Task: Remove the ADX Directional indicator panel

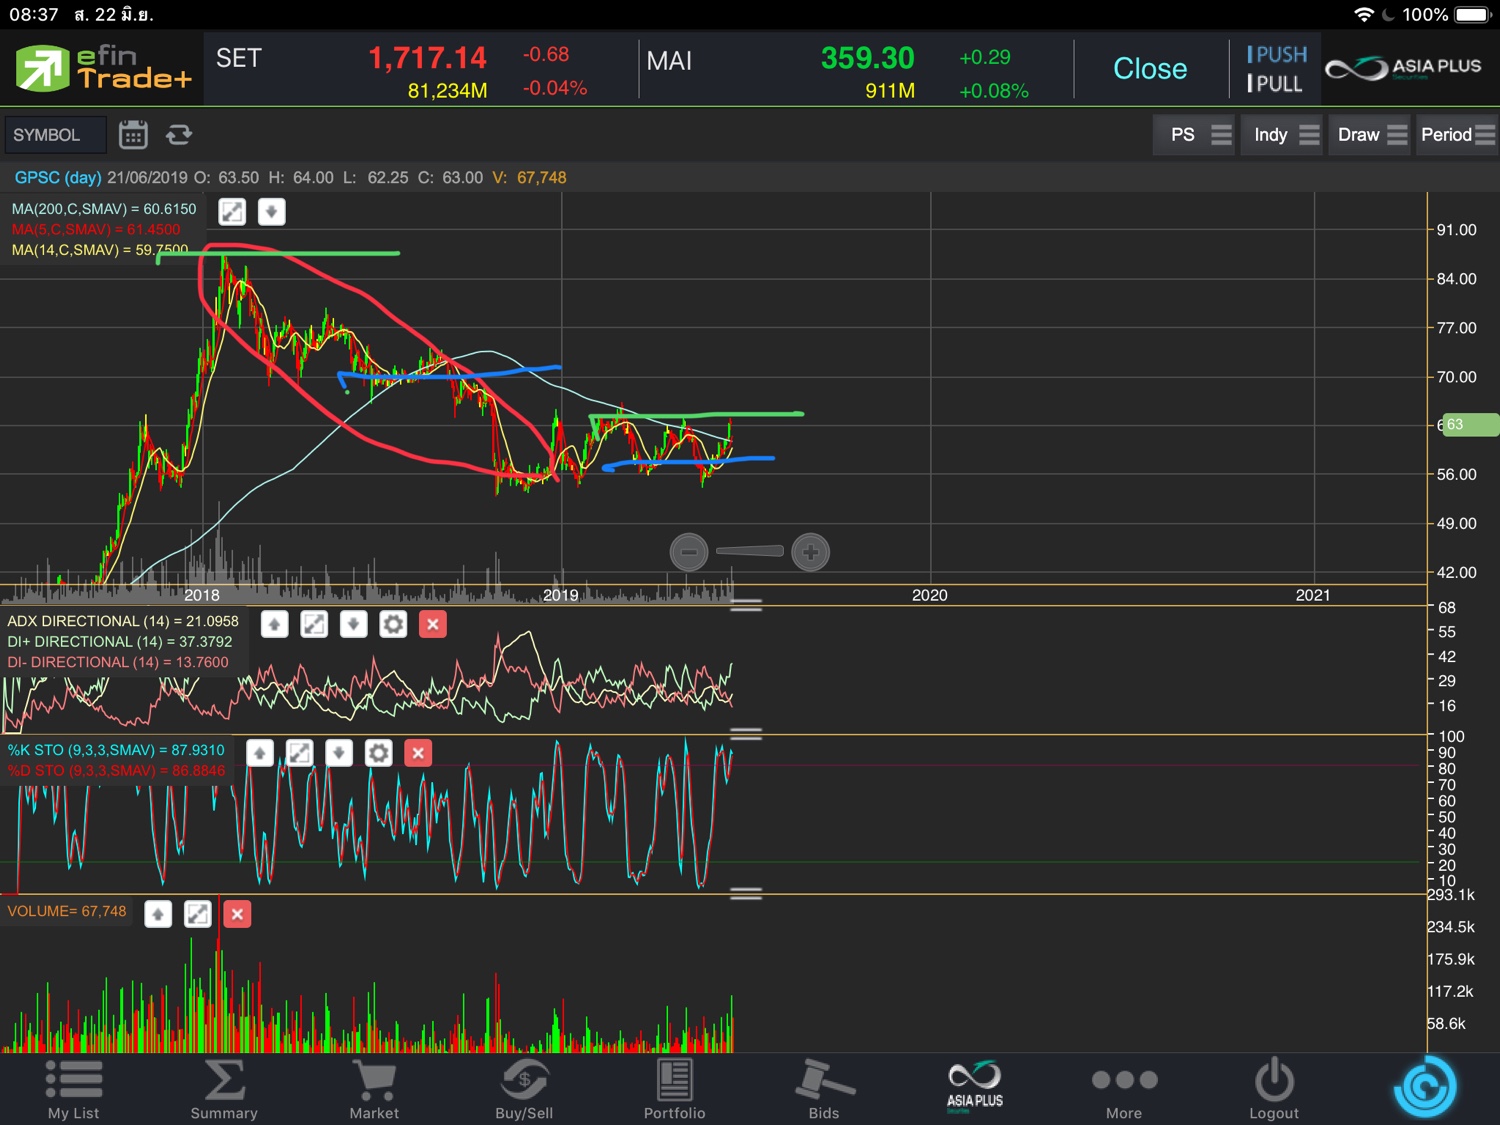Action: click(x=433, y=625)
